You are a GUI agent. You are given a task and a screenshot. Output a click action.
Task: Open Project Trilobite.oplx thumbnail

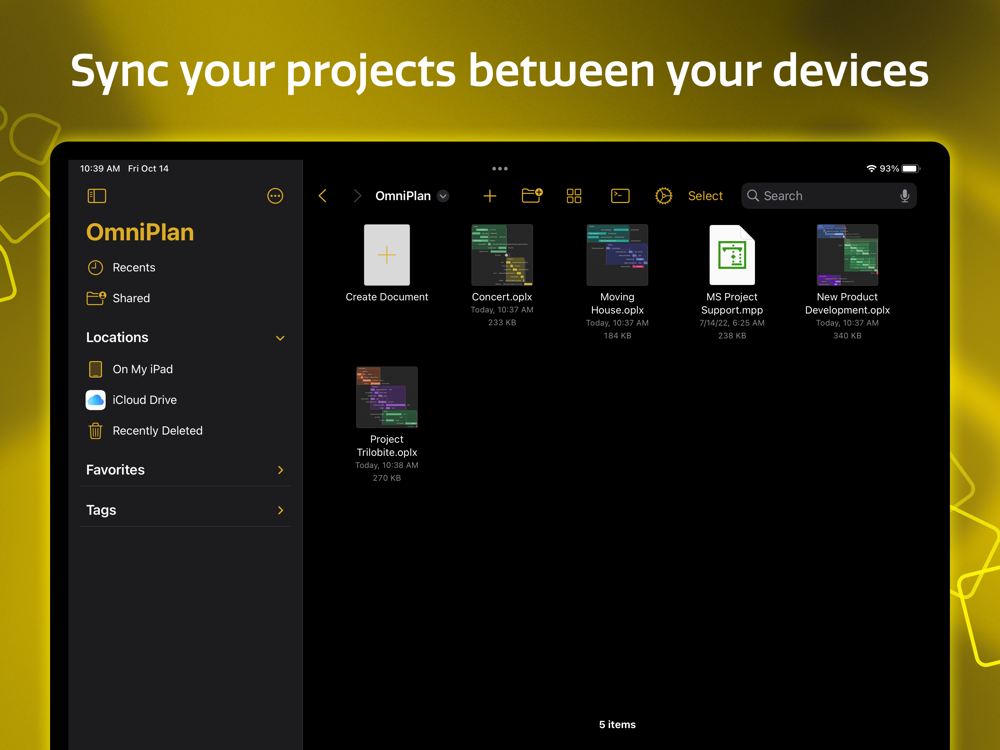pyautogui.click(x=386, y=397)
